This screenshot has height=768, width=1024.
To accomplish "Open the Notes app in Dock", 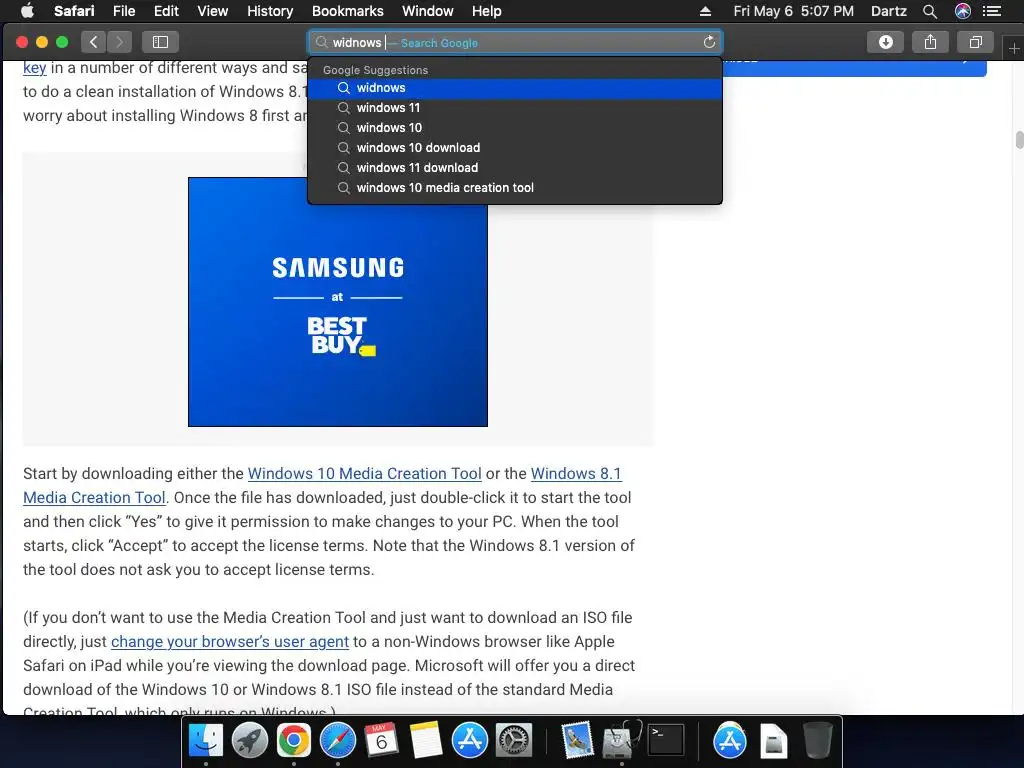I will coord(426,741).
